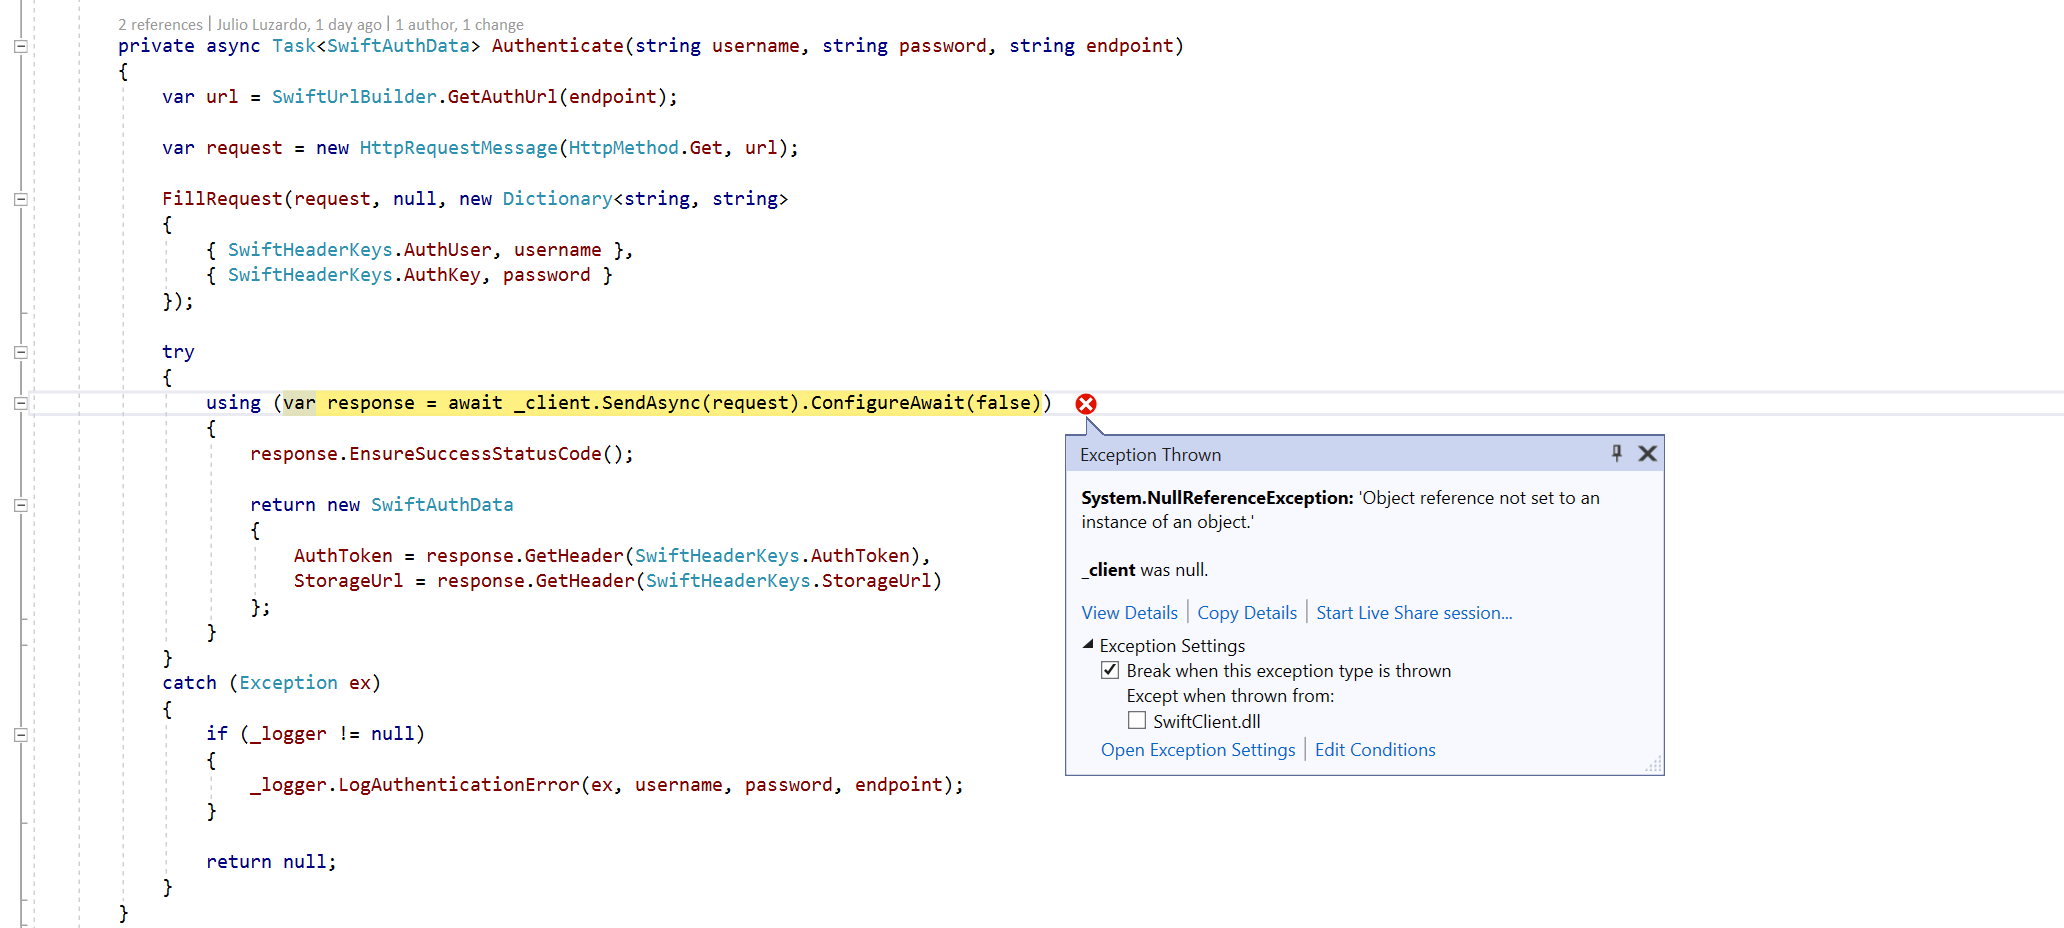
Task: Open View Details for the exception
Action: pos(1129,612)
